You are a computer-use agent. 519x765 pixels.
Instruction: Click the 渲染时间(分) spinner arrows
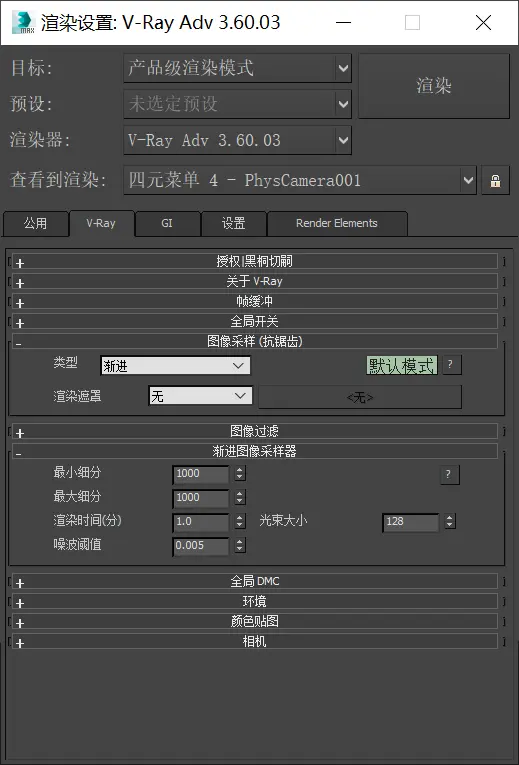240,522
